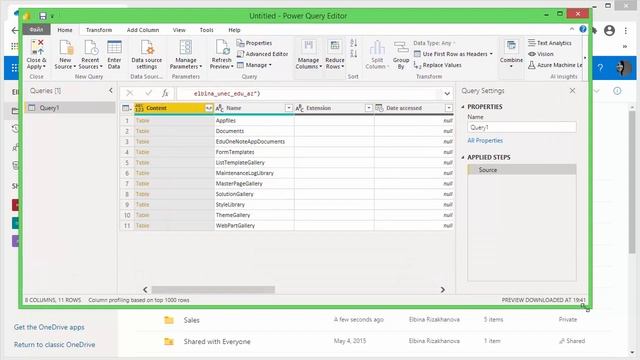Collapse PROPERTIES section
The height and width of the screenshot is (360, 640).
(x=463, y=107)
